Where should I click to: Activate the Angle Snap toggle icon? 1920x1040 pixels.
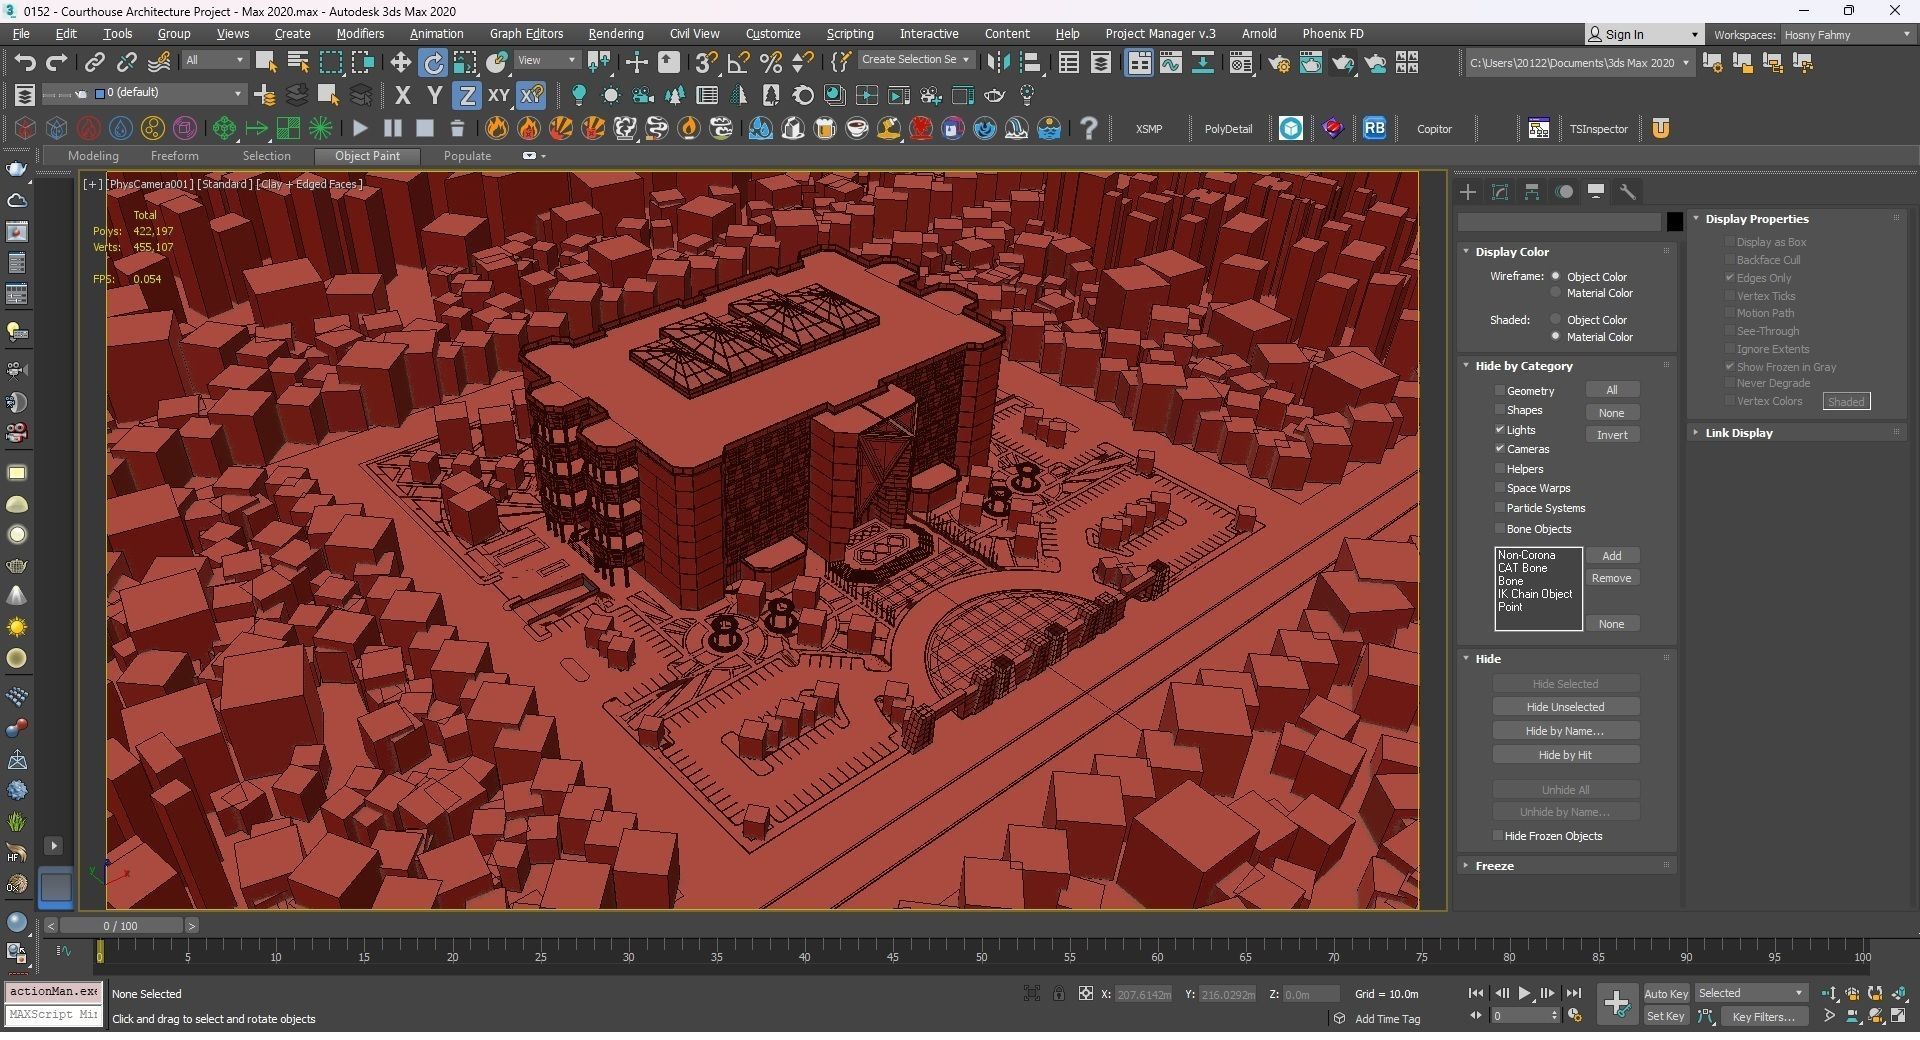(x=738, y=62)
